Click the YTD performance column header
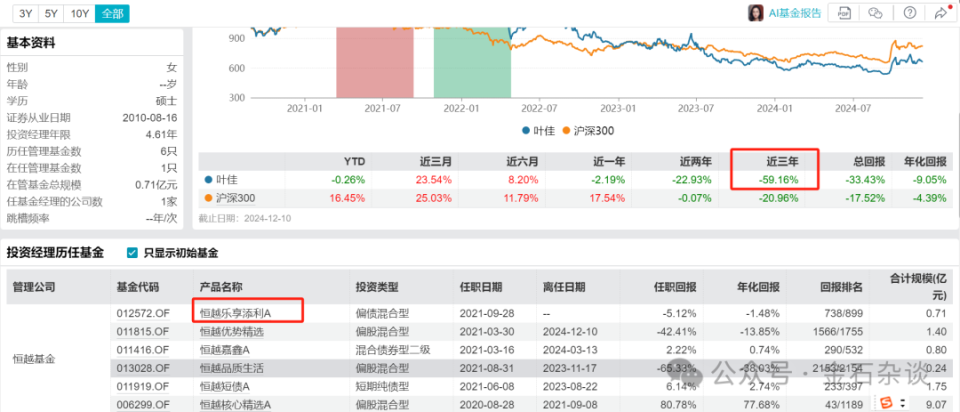The height and width of the screenshot is (412, 960). click(354, 162)
